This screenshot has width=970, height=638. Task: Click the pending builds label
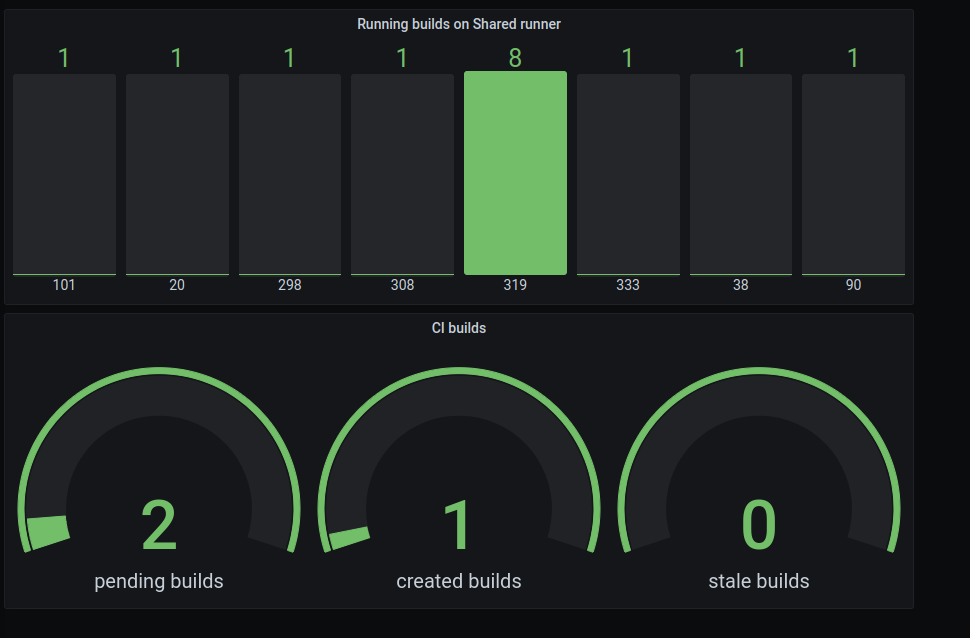point(158,581)
